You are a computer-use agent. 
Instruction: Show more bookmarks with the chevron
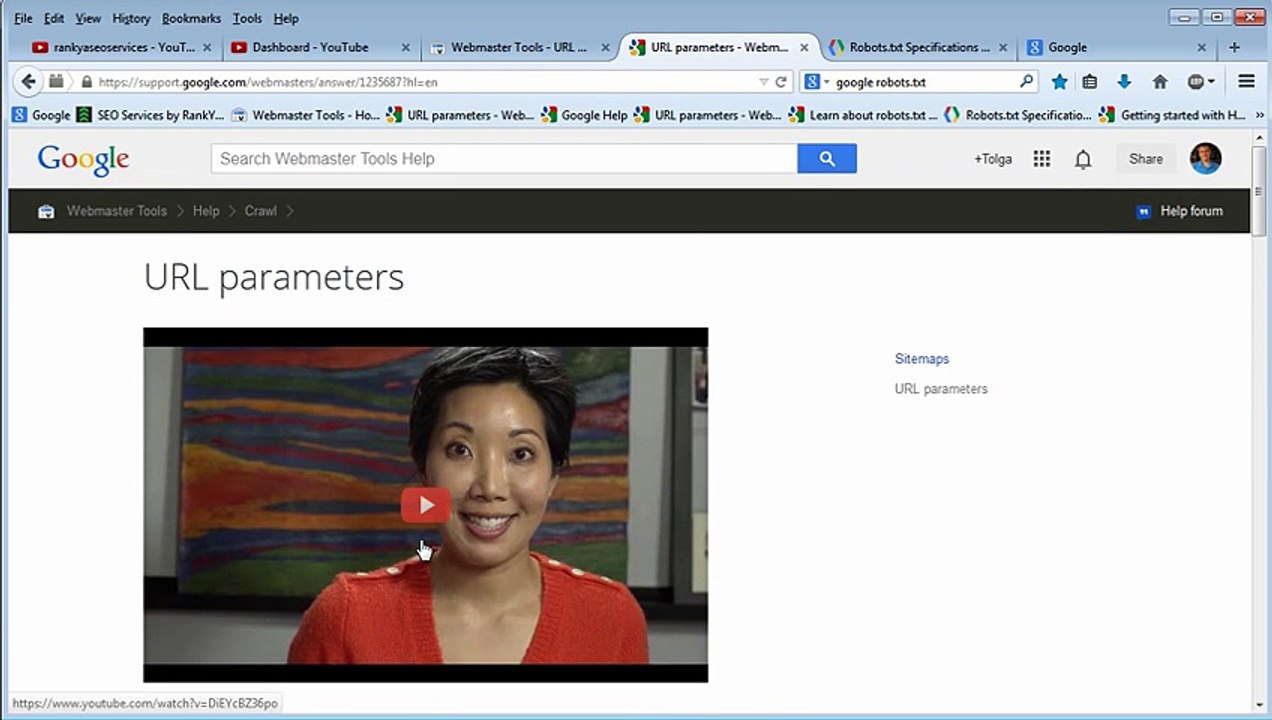click(1259, 115)
